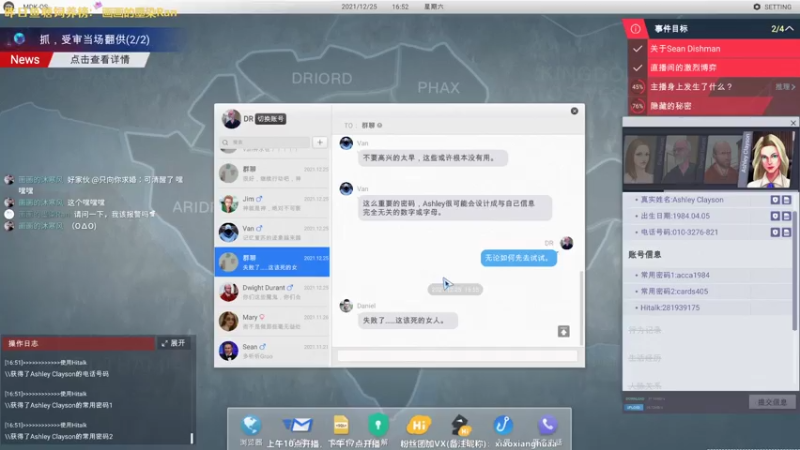Click first icon beside 电话号码 010-3276-821 row
The height and width of the screenshot is (450, 800).
click(x=775, y=232)
